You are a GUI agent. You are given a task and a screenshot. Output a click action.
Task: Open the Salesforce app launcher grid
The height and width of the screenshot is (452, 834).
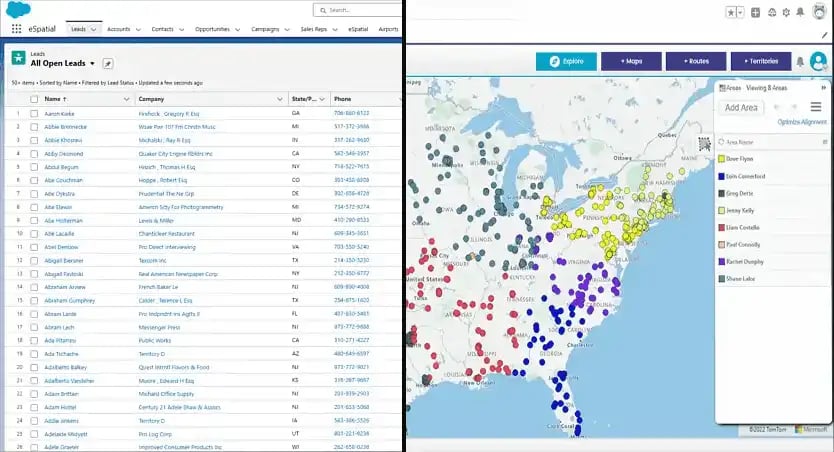[16, 29]
